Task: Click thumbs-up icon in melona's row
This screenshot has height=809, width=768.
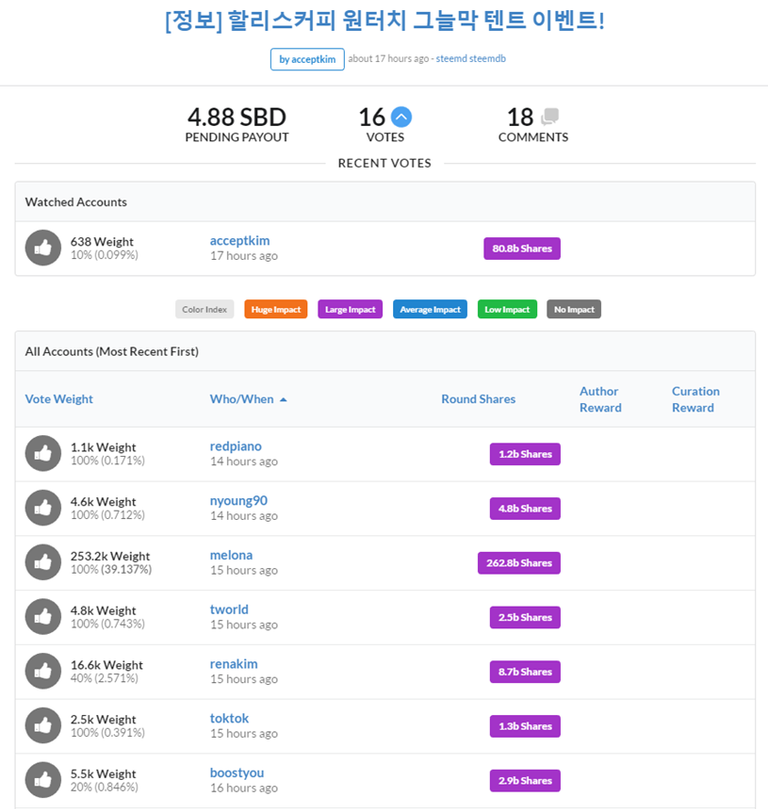Action: pyautogui.click(x=43, y=563)
